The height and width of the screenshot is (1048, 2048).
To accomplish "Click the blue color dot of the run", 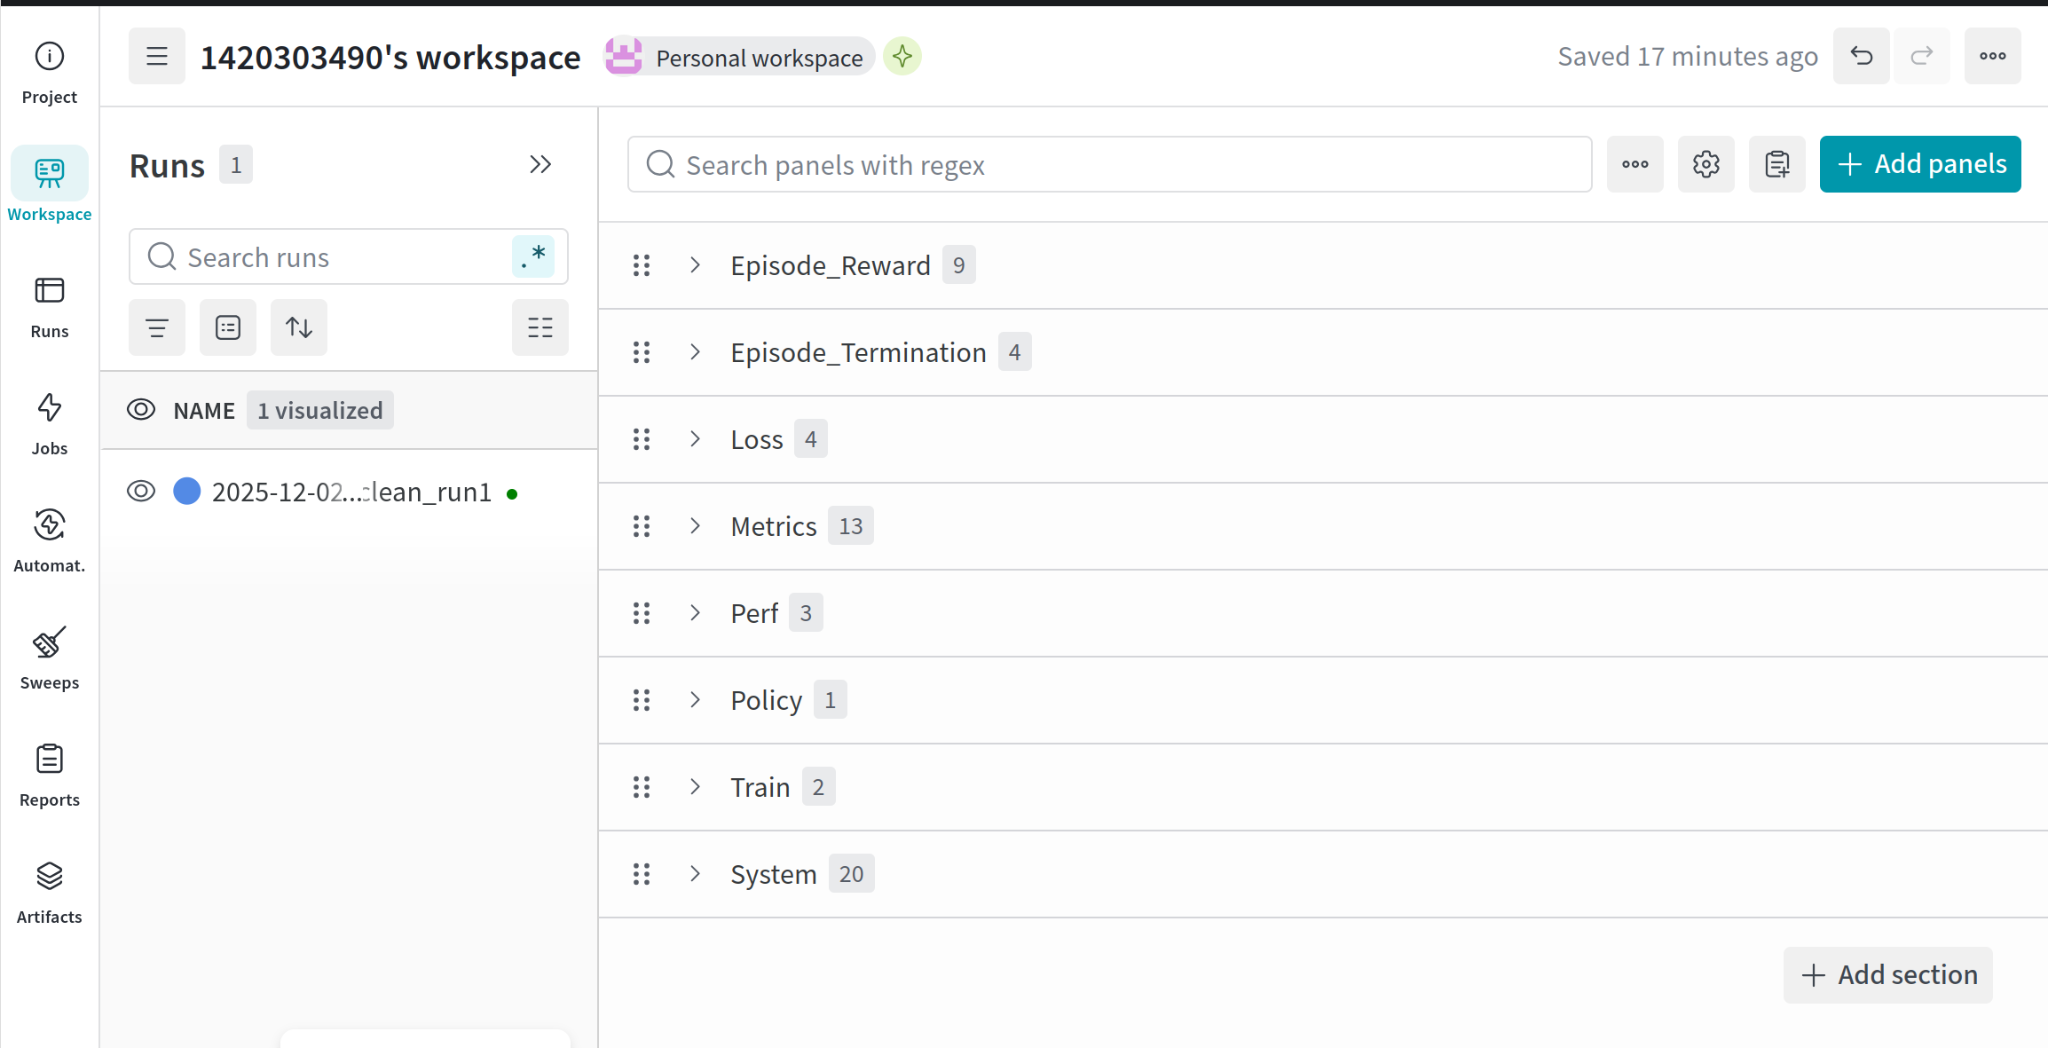I will click(187, 491).
